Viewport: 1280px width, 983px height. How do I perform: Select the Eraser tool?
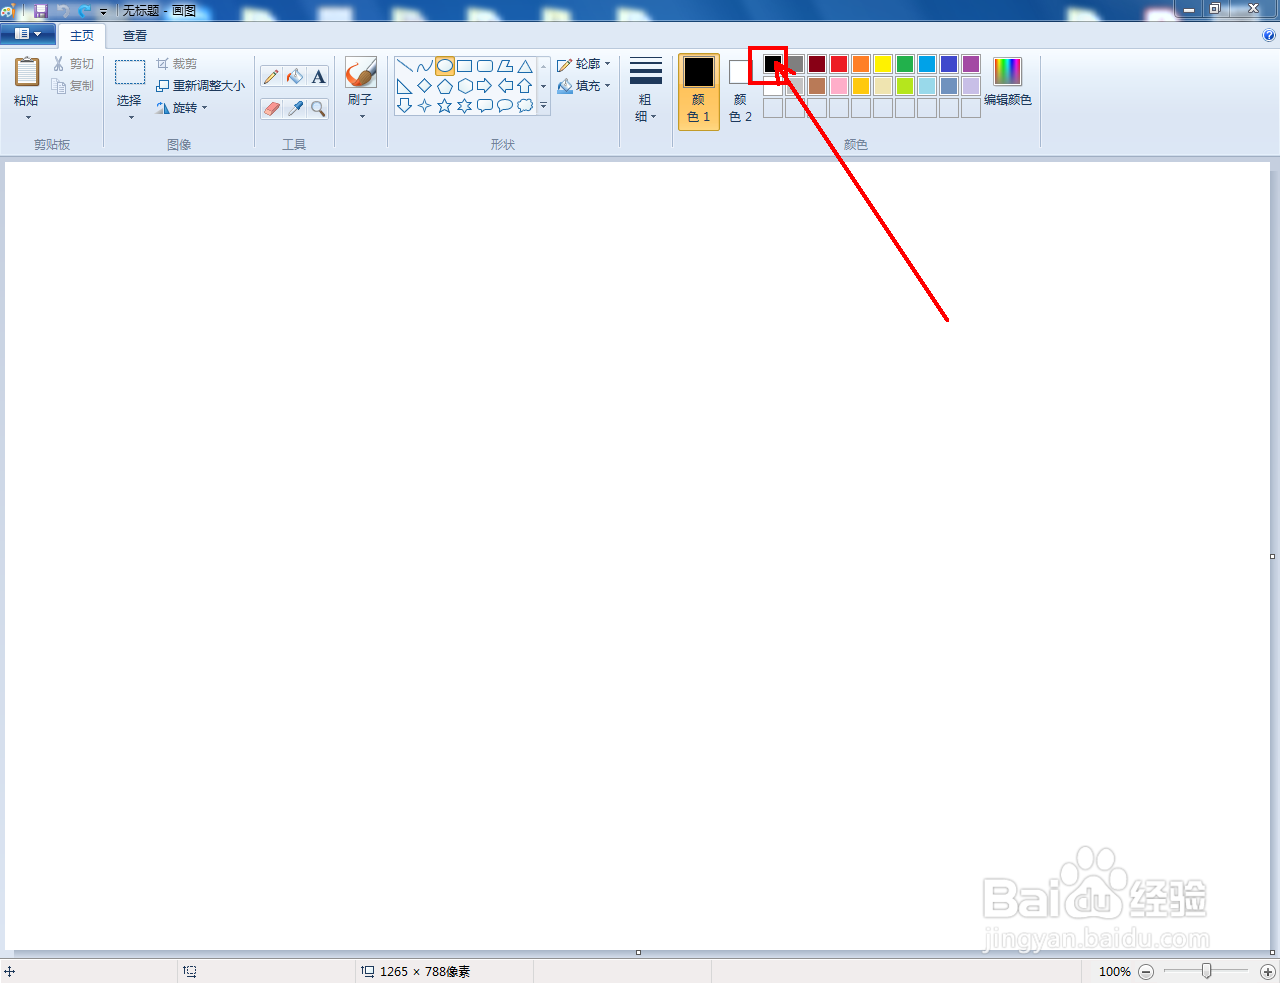click(271, 108)
